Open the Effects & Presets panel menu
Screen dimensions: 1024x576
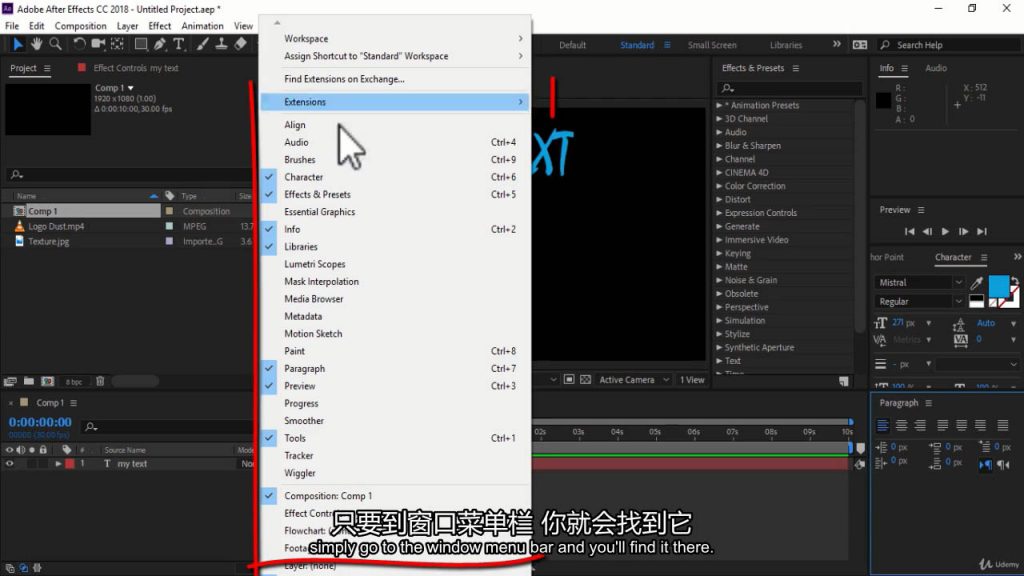click(795, 68)
